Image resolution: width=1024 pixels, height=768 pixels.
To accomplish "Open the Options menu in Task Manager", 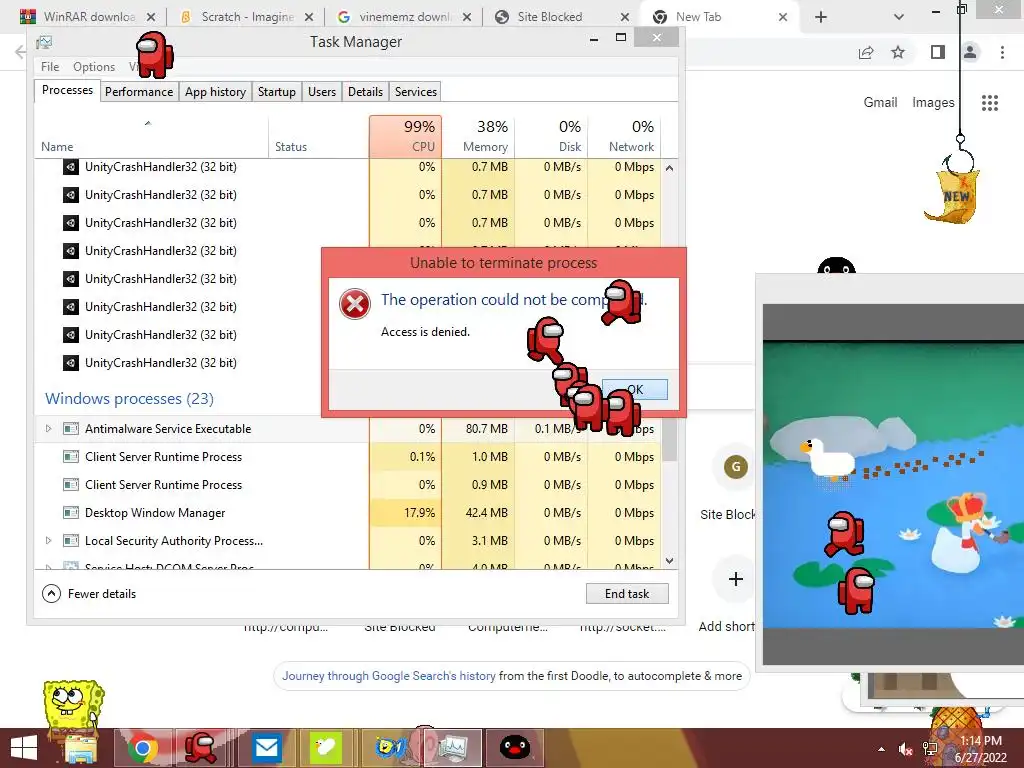I will 94,67.
